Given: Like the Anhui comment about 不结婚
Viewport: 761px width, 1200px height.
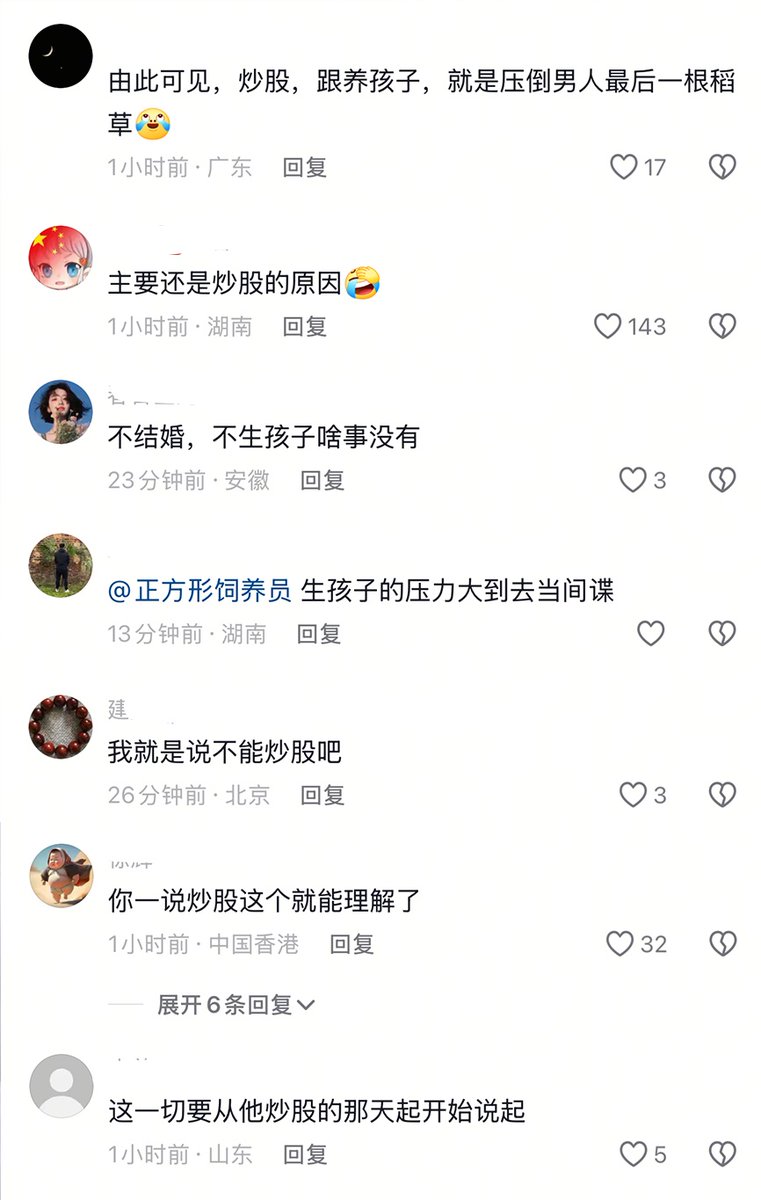Looking at the screenshot, I should pyautogui.click(x=633, y=480).
